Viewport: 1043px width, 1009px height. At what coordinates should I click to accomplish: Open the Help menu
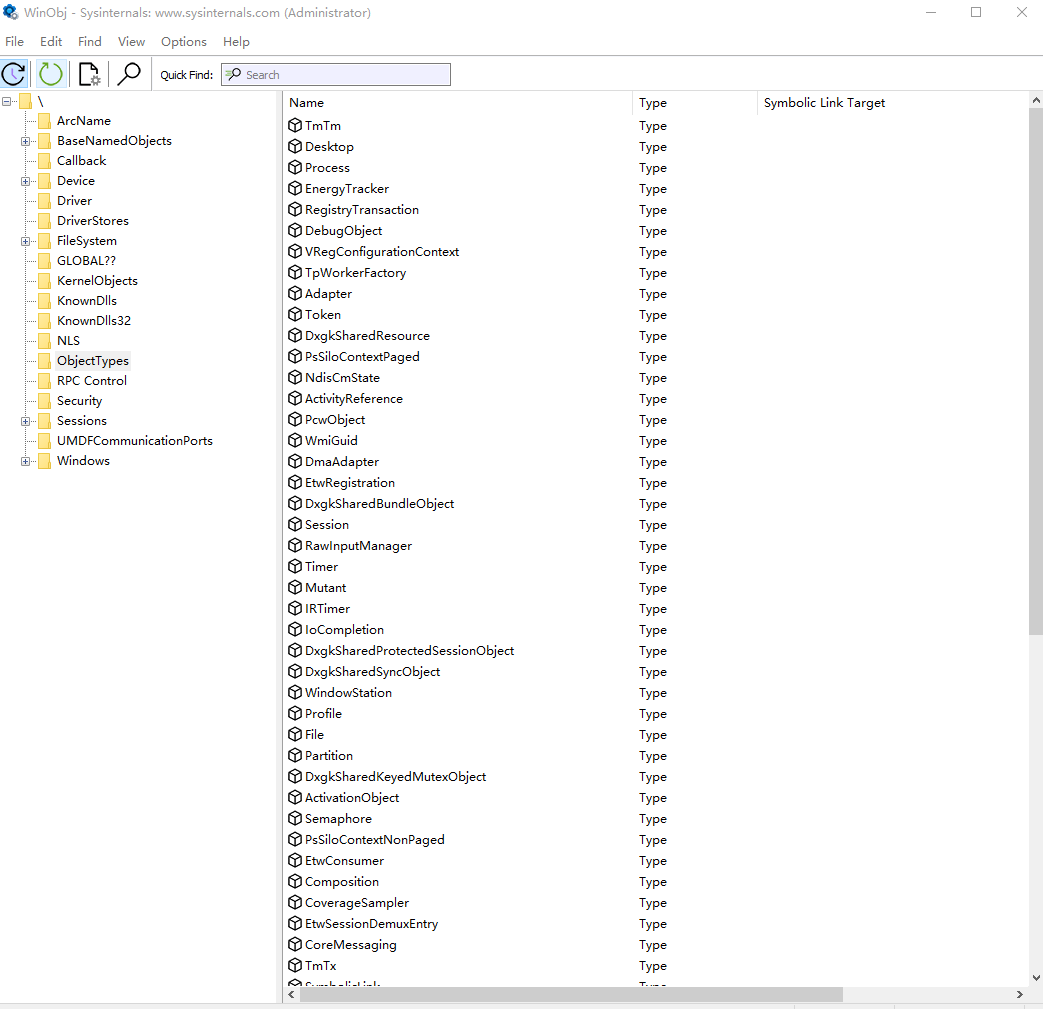point(236,41)
